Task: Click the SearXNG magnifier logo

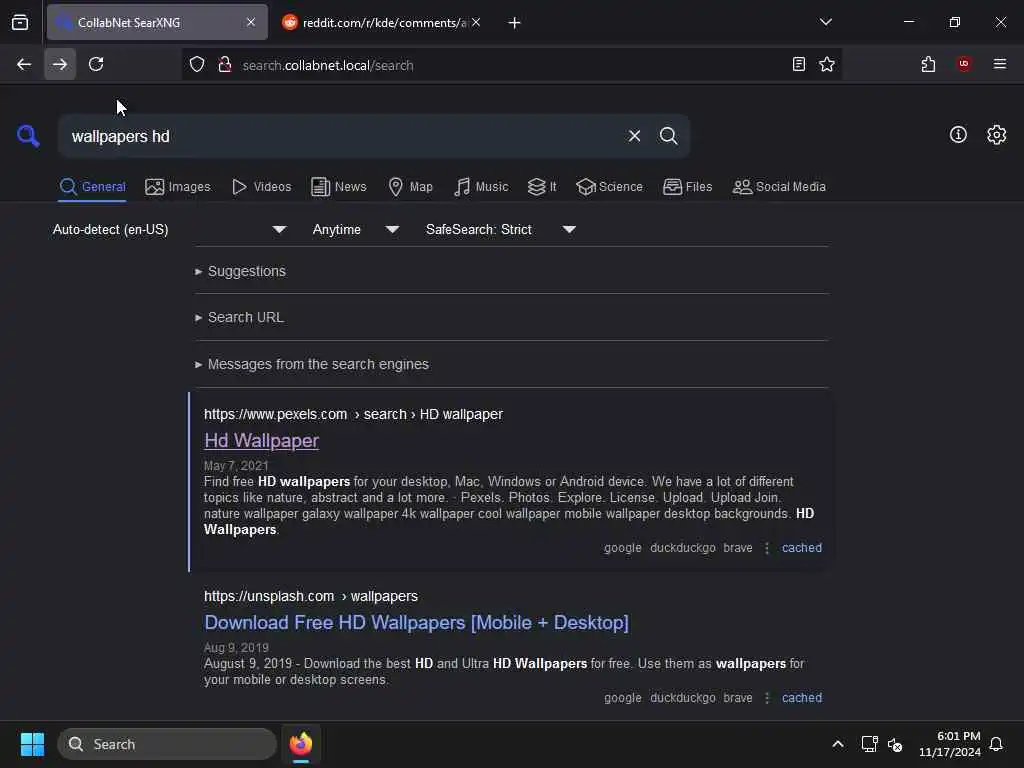Action: point(28,136)
